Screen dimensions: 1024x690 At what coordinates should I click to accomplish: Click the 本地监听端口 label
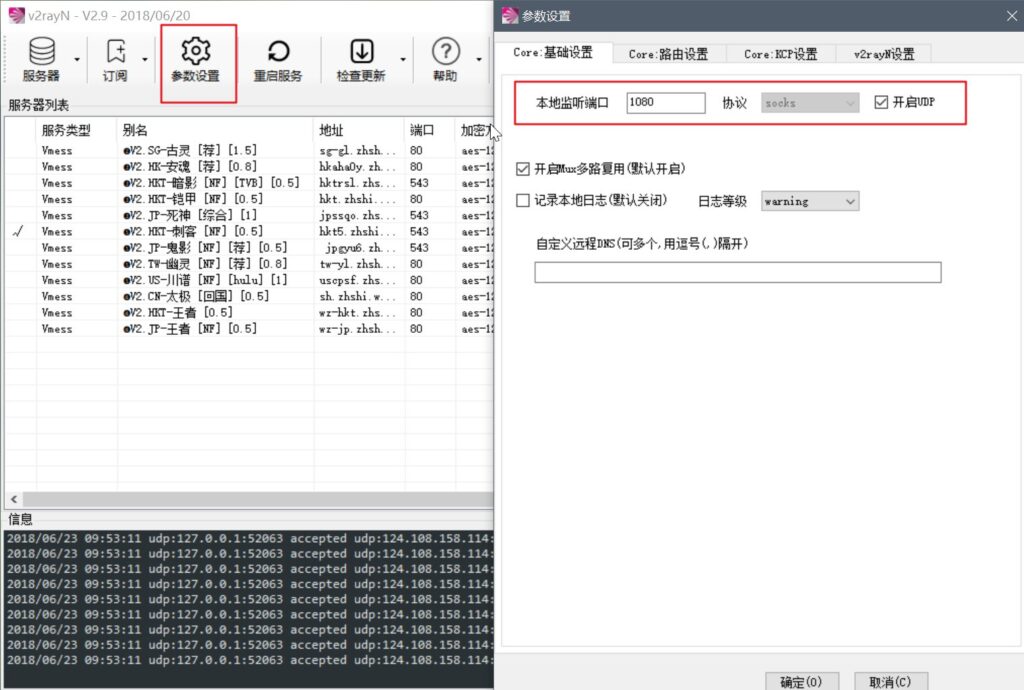coord(572,102)
